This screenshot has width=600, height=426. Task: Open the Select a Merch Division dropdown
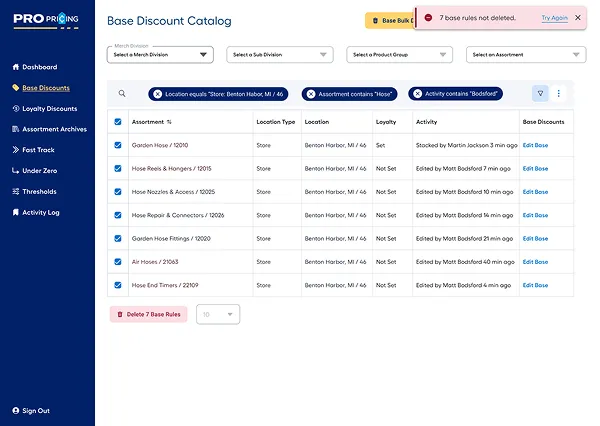pos(160,55)
